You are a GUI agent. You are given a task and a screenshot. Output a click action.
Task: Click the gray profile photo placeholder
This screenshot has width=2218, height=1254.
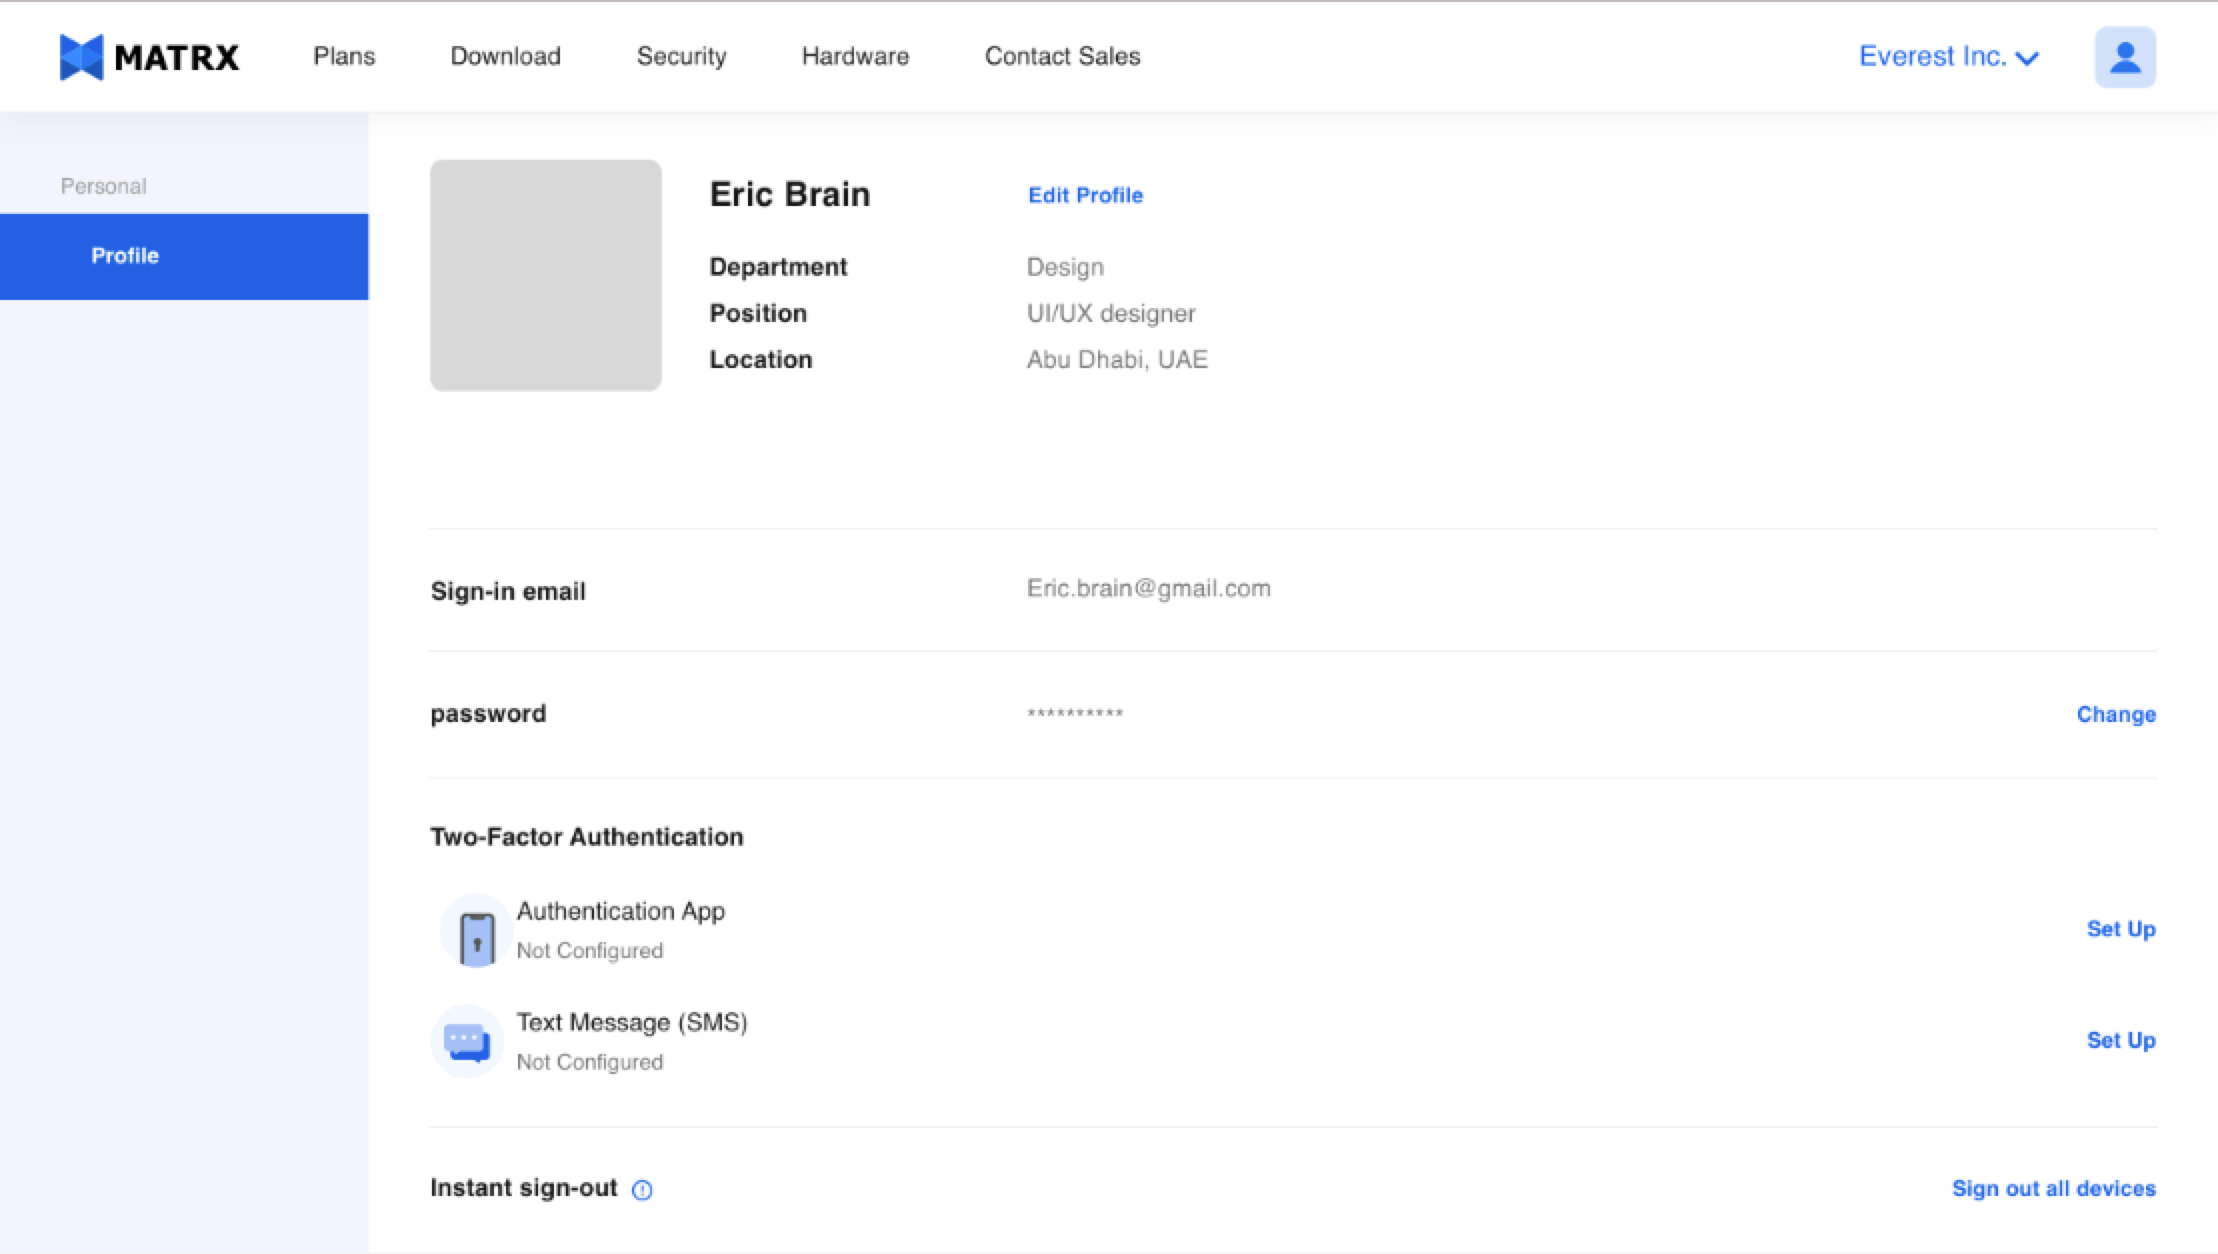click(x=545, y=275)
